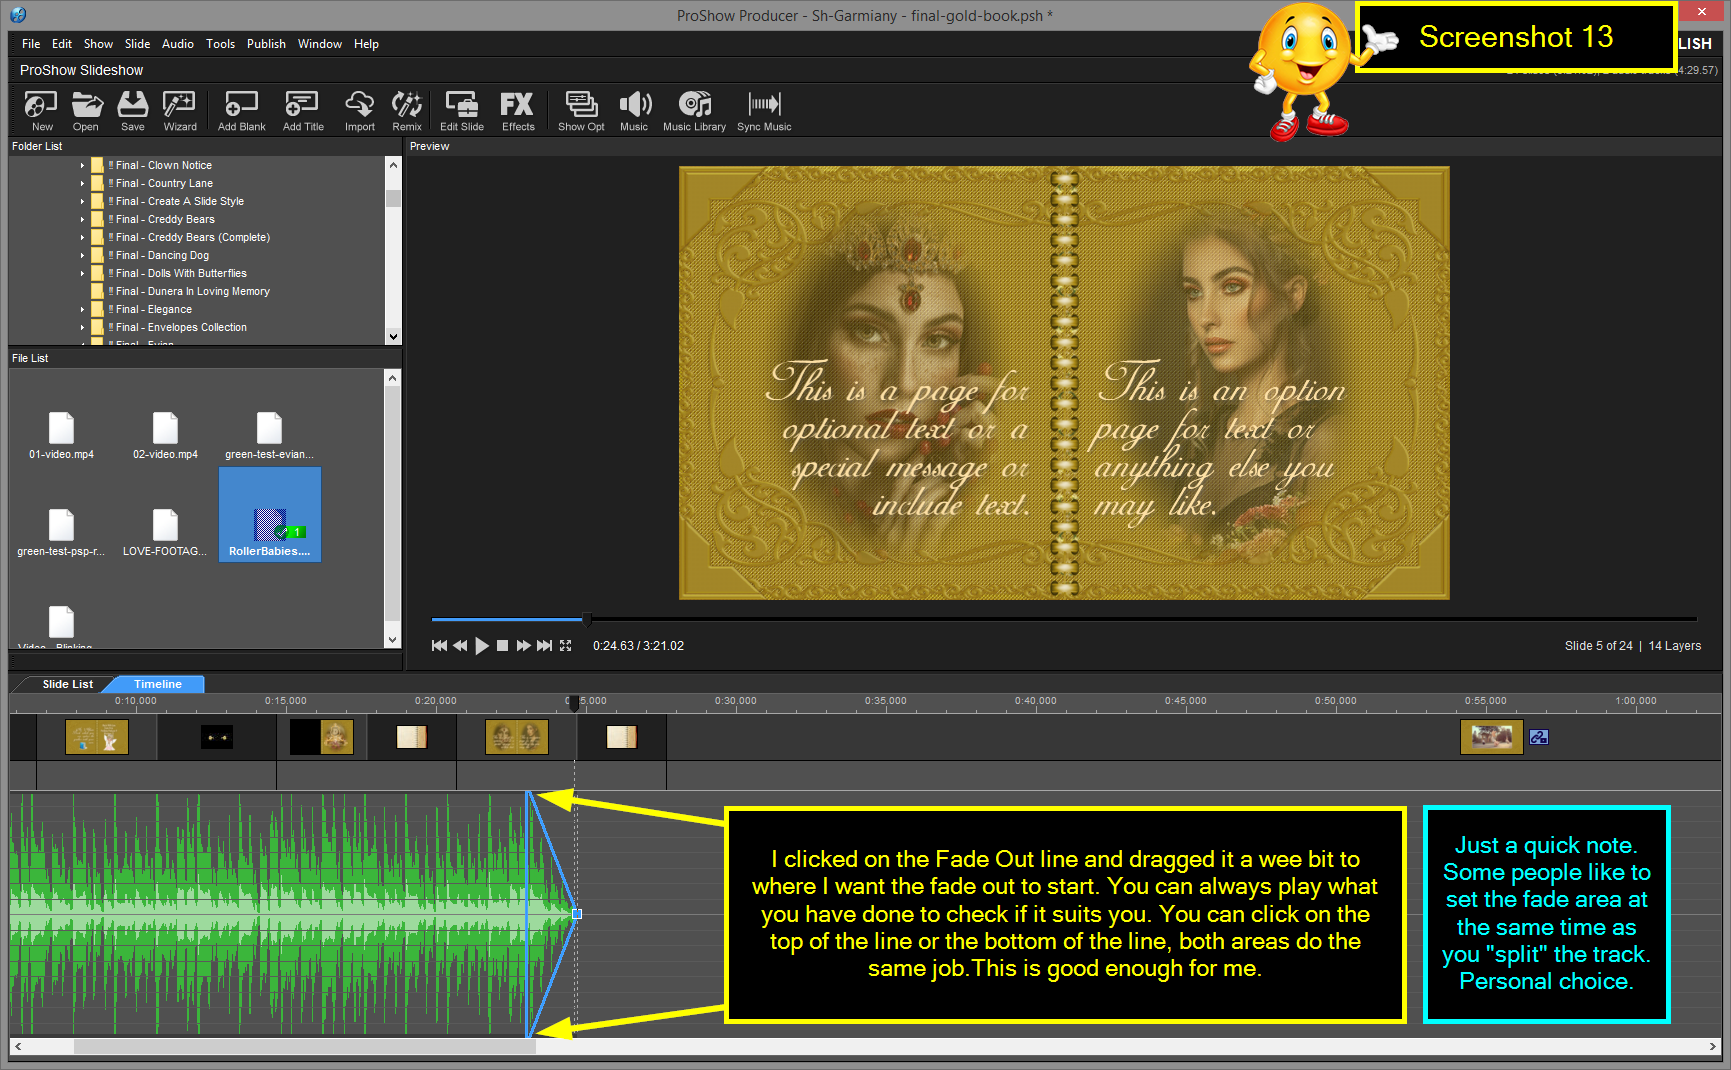This screenshot has width=1731, height=1070.
Task: Click the Import toolbar icon
Action: [x=360, y=111]
